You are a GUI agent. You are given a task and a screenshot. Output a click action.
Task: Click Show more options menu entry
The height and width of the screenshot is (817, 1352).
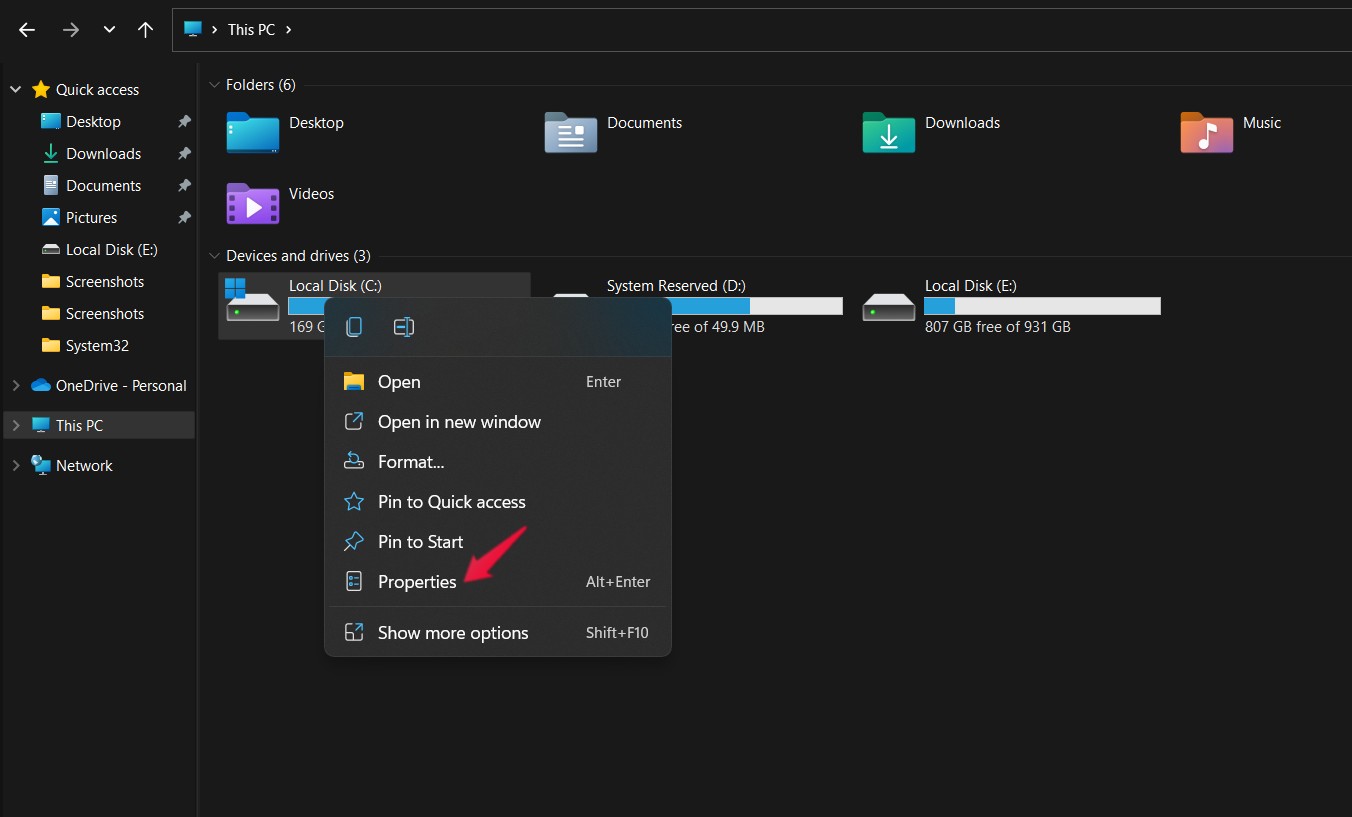coord(452,633)
